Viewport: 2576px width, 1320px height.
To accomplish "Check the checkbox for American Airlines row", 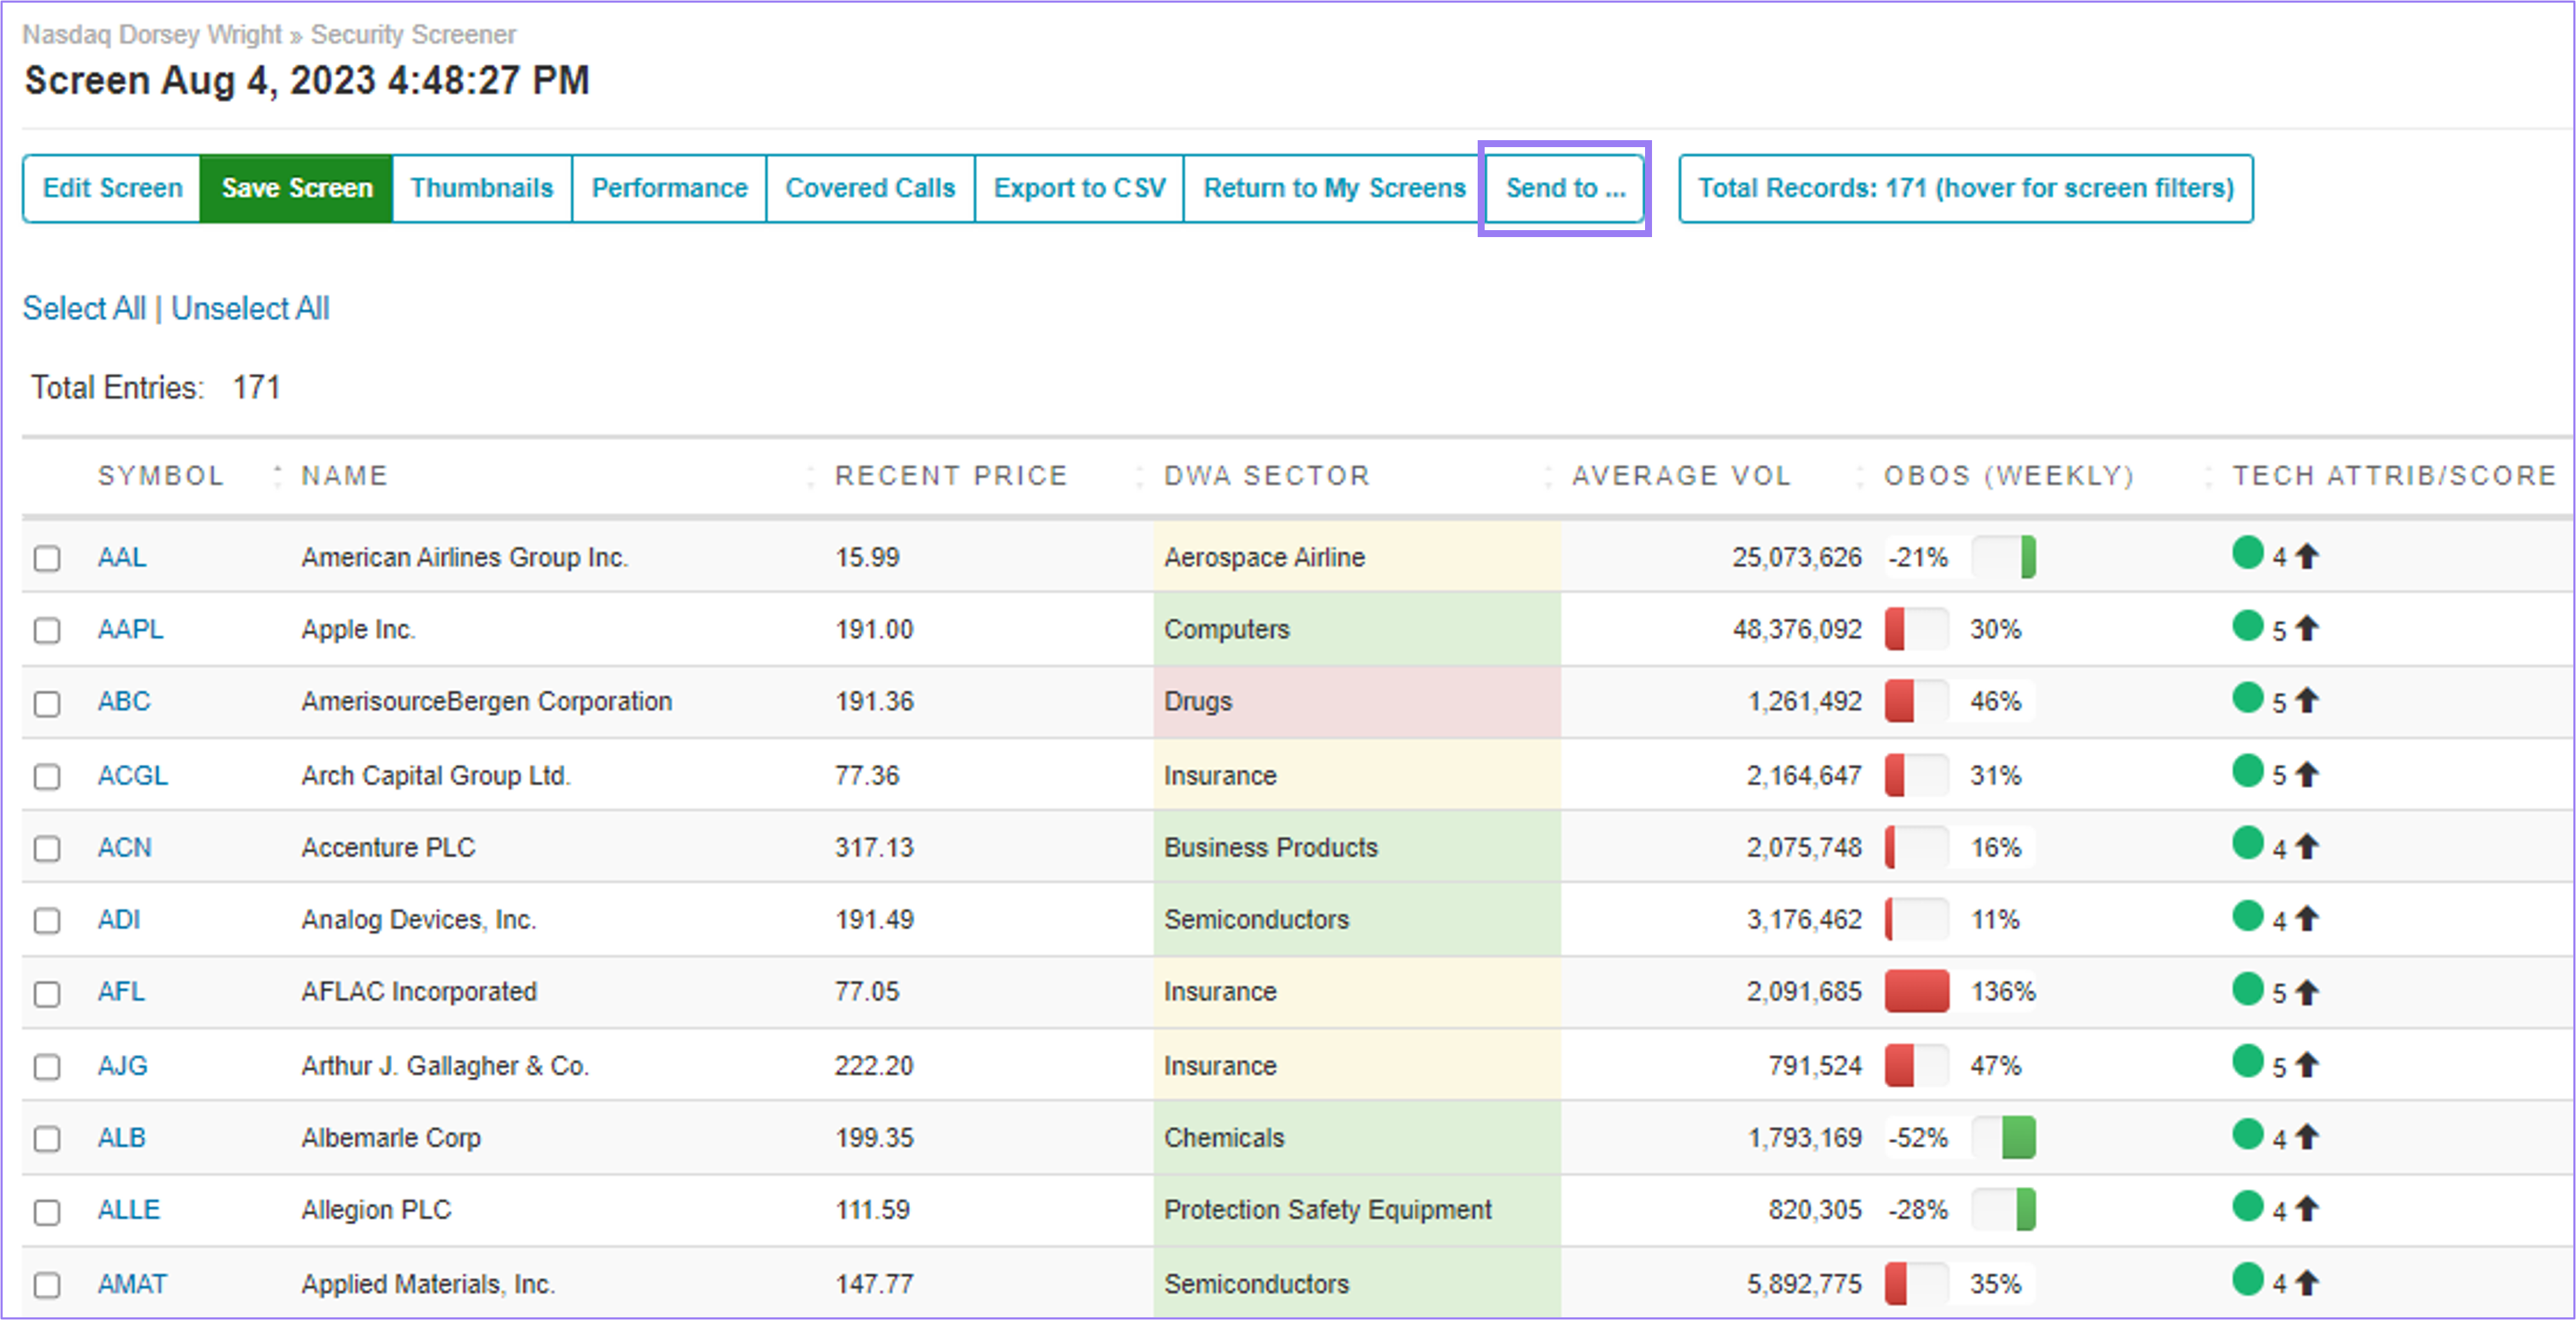I will (x=47, y=559).
